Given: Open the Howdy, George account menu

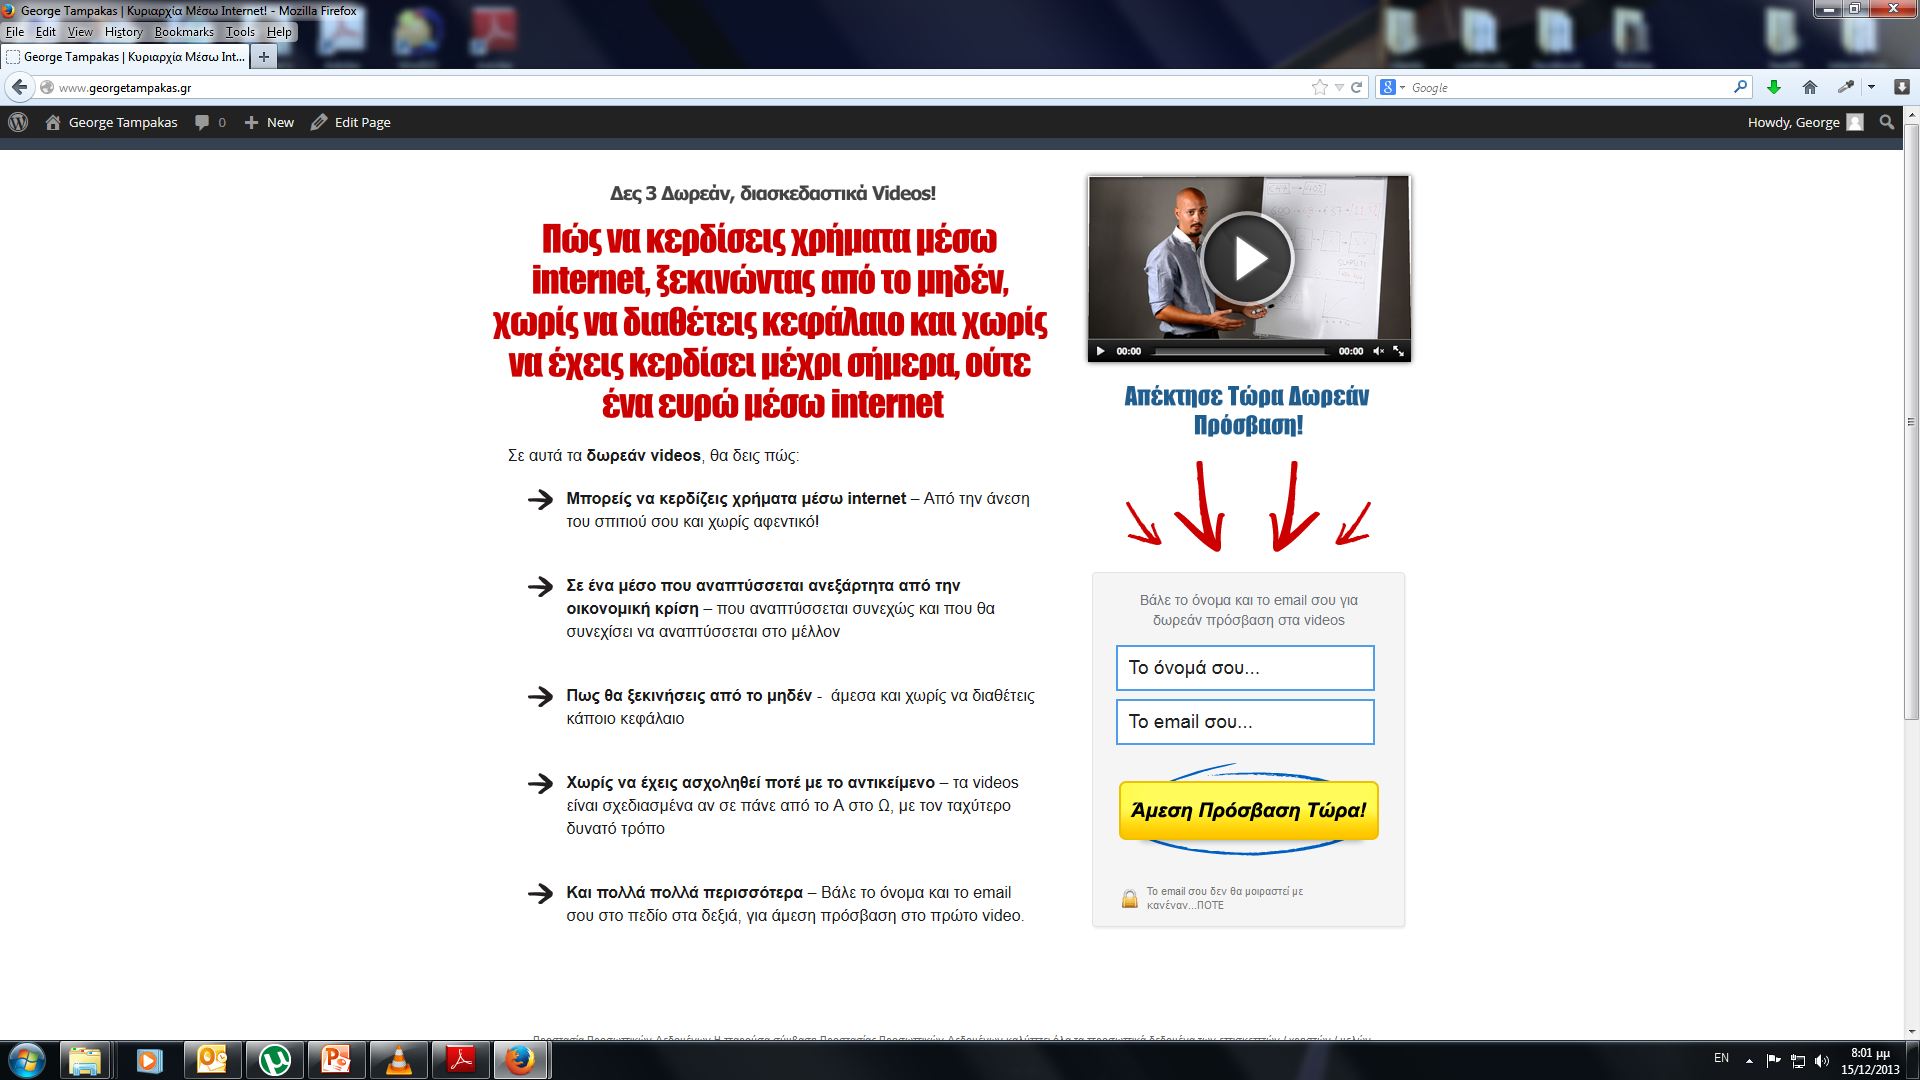Looking at the screenshot, I should tap(1805, 122).
